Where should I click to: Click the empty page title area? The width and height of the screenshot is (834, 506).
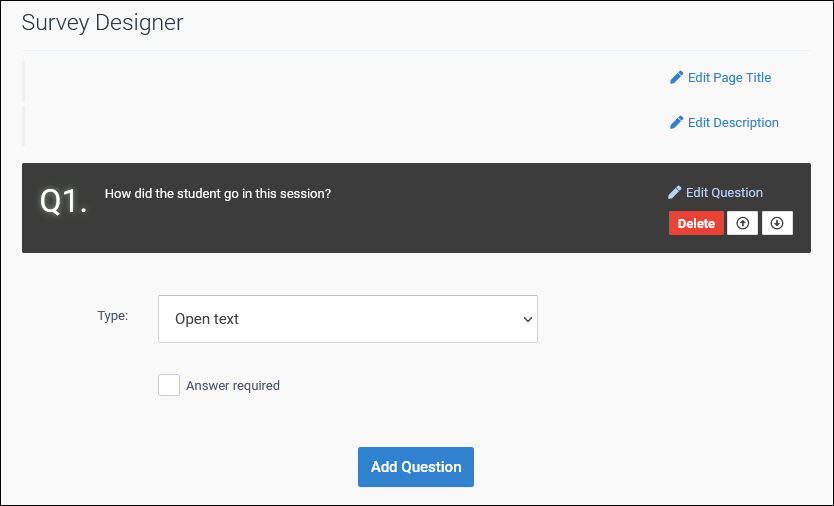point(340,78)
